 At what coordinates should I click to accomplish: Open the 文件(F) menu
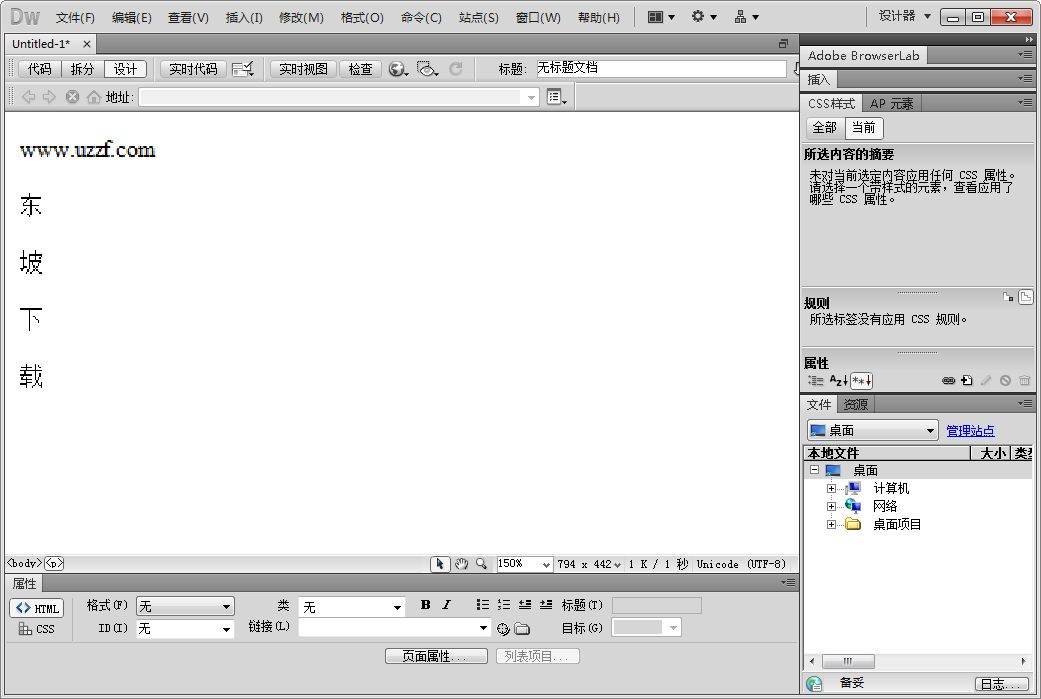coord(75,18)
